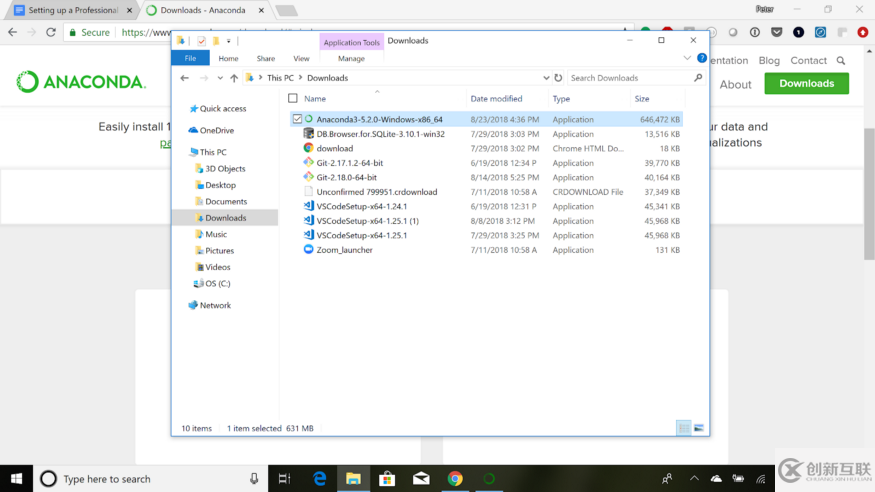
Task: Click the Anaconda logo
Action: tap(81, 82)
